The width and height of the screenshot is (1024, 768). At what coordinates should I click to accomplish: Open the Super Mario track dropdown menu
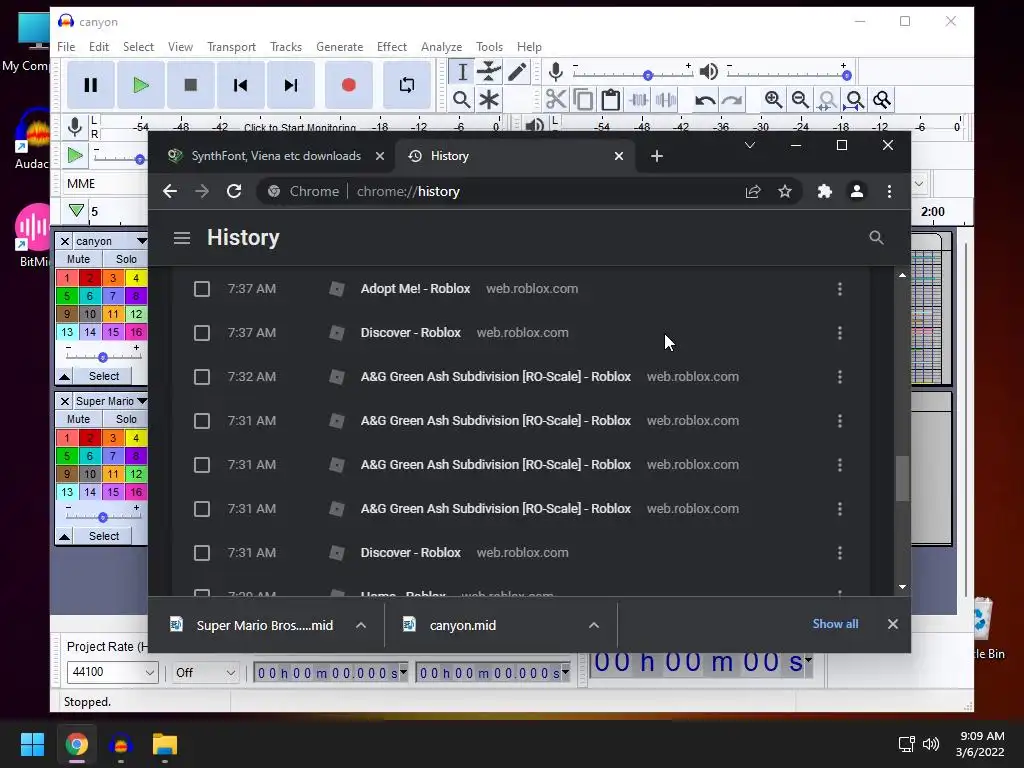click(142, 401)
